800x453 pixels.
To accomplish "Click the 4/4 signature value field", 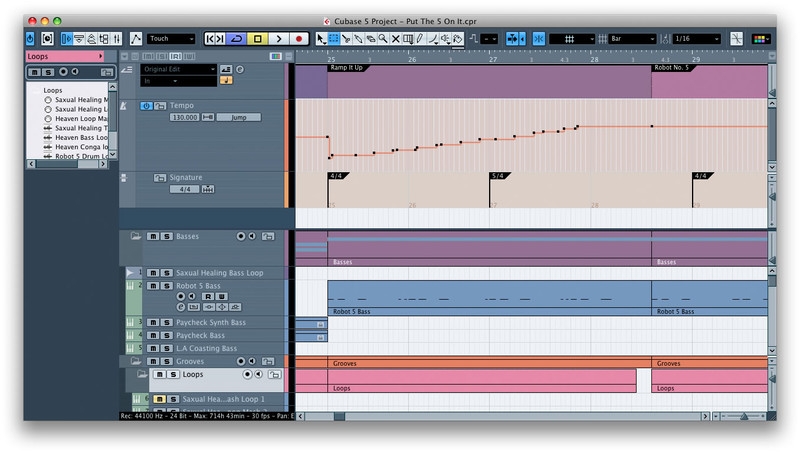I will (x=185, y=189).
